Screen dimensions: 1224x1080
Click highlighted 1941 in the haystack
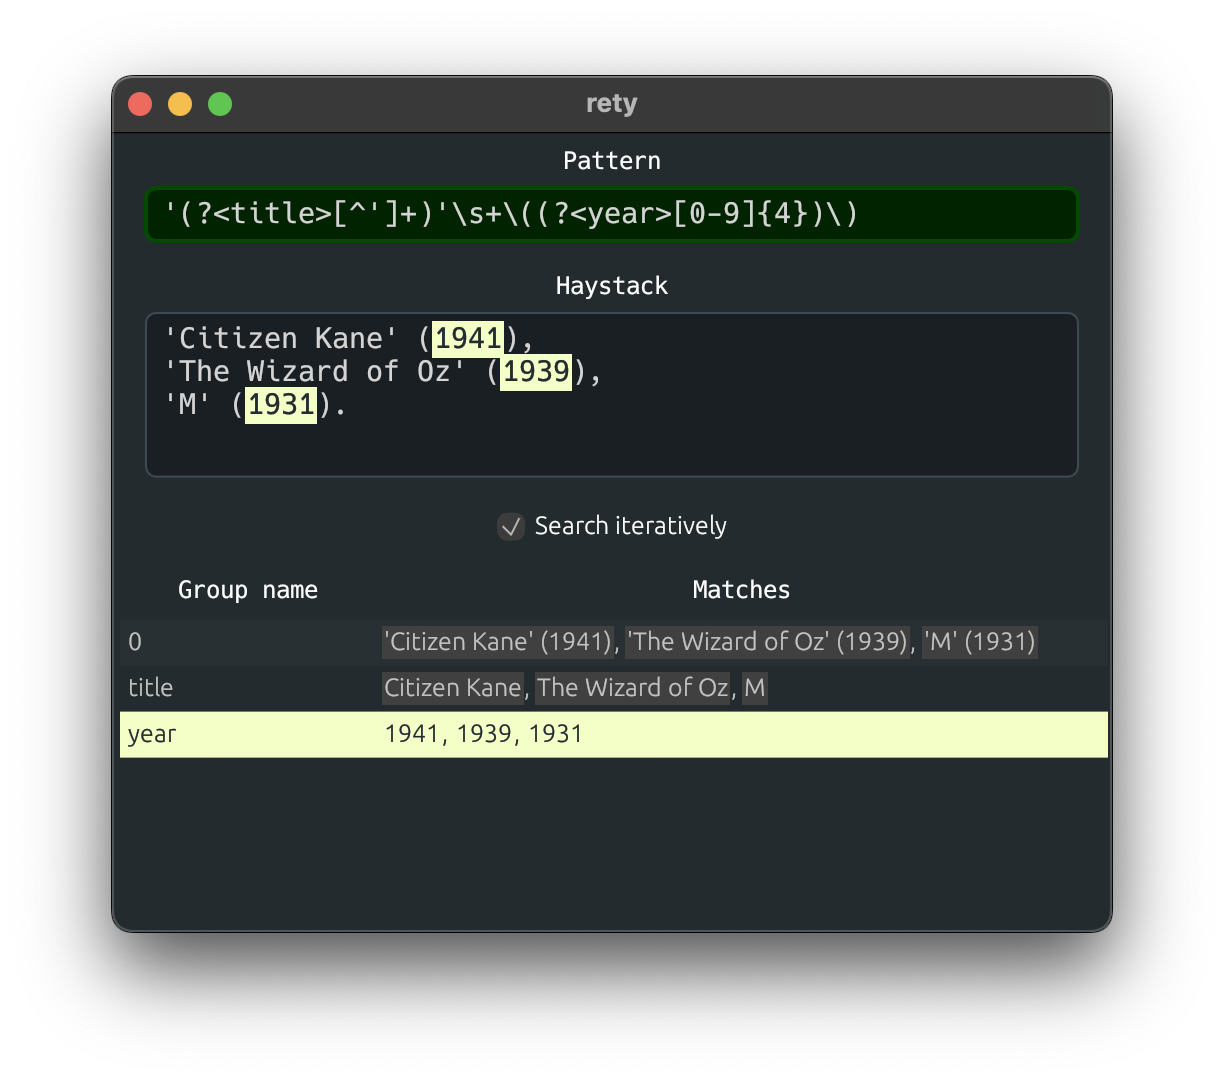(468, 338)
